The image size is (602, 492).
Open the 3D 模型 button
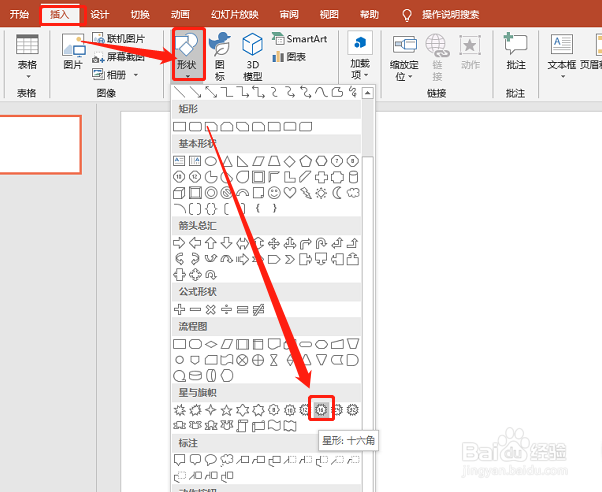[x=253, y=56]
